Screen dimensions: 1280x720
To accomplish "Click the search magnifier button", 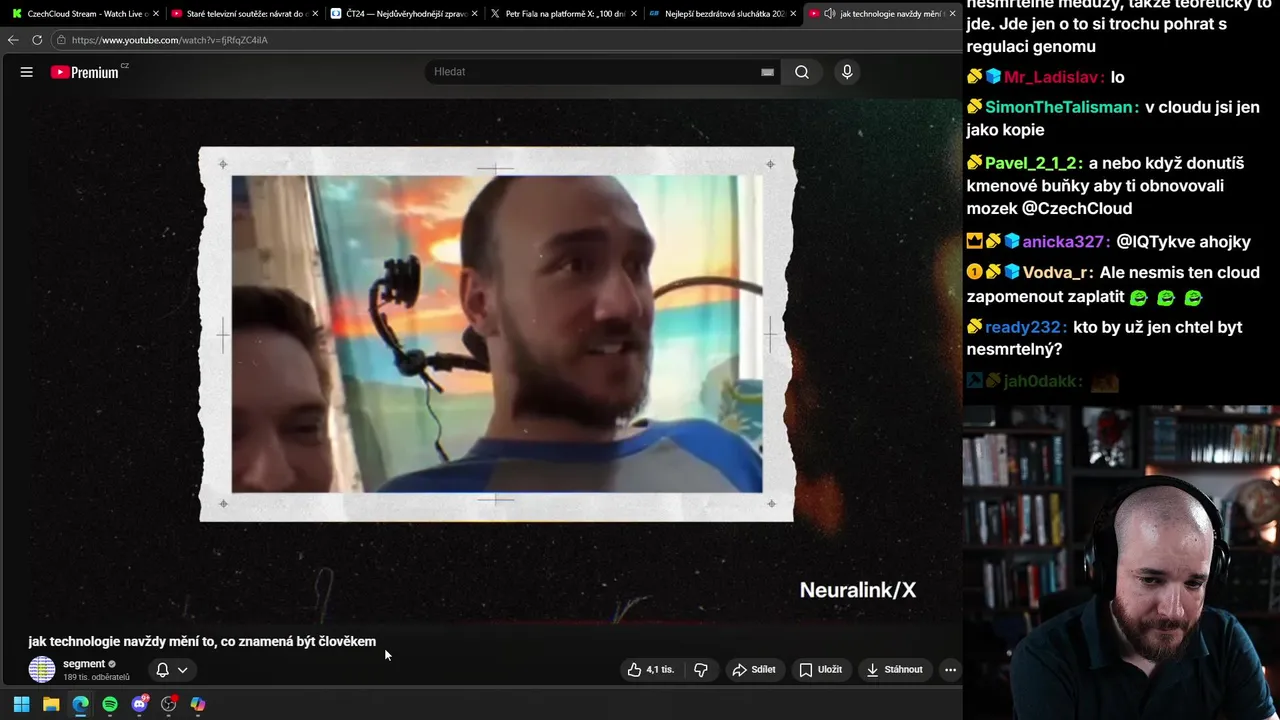I will point(802,72).
